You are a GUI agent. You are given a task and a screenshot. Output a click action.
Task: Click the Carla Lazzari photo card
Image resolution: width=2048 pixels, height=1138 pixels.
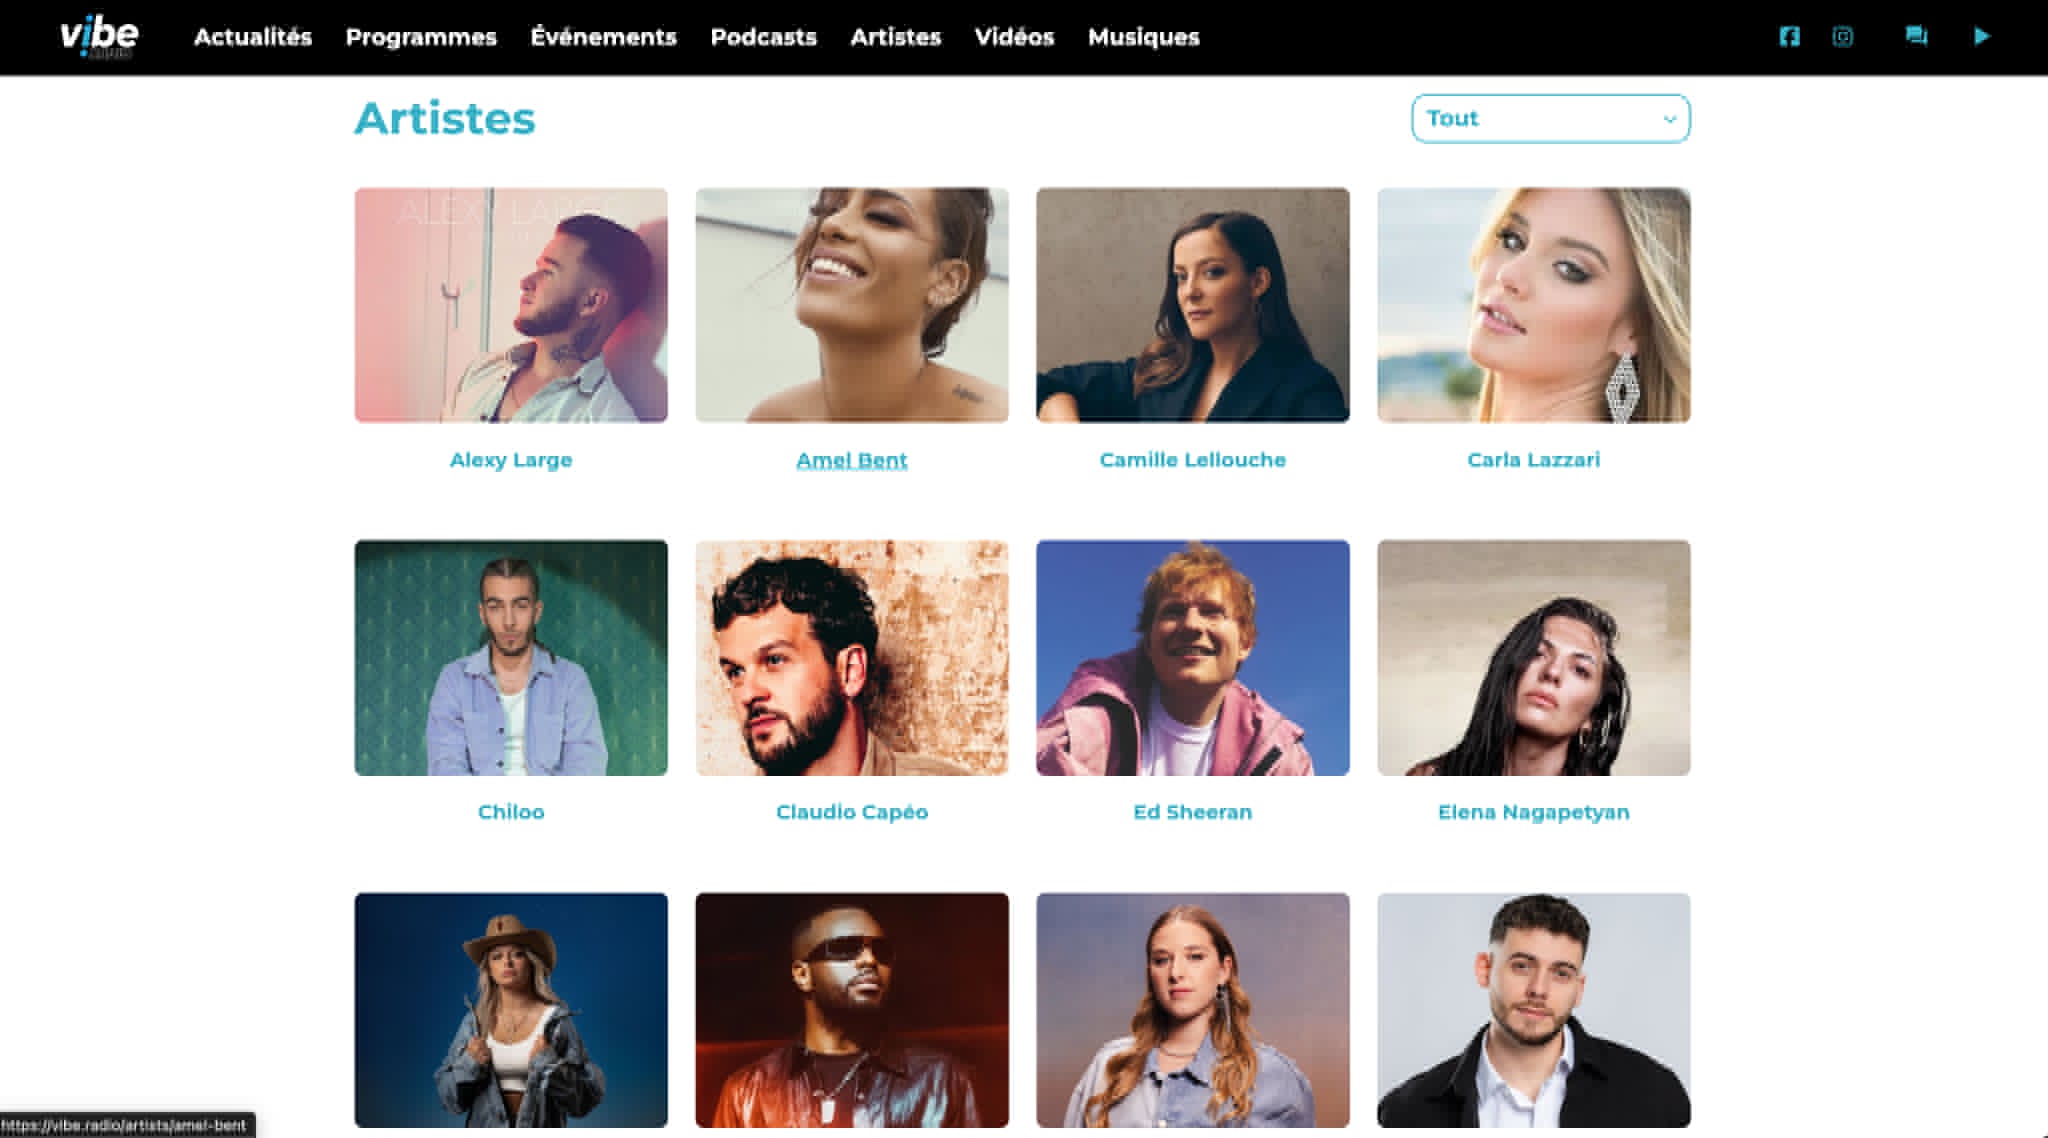pos(1533,305)
